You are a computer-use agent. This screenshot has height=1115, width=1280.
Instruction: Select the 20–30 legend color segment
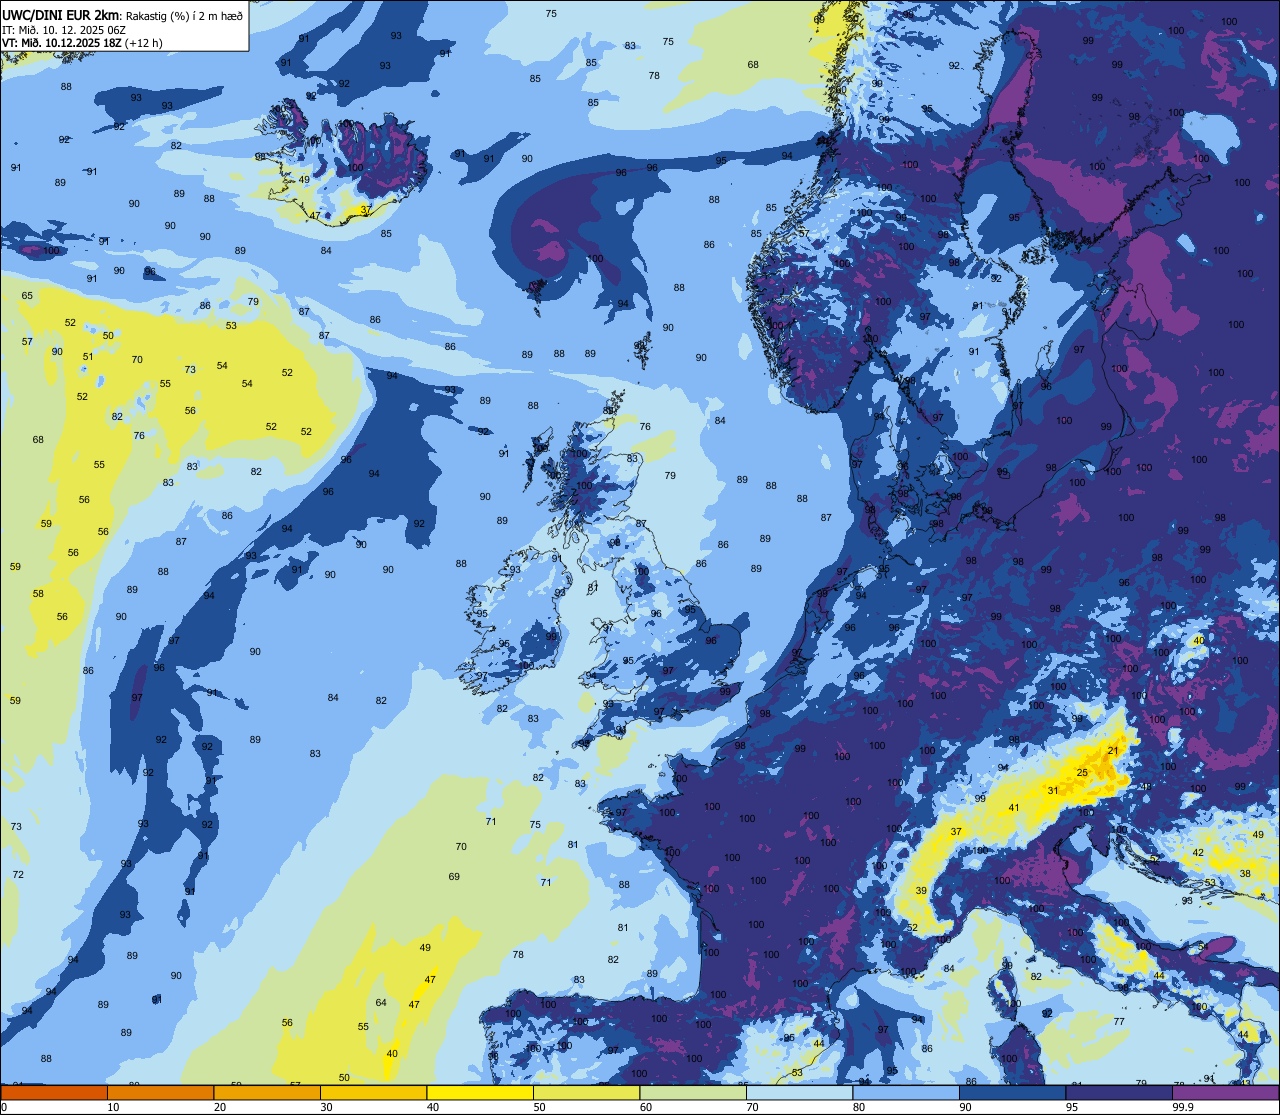point(267,1093)
